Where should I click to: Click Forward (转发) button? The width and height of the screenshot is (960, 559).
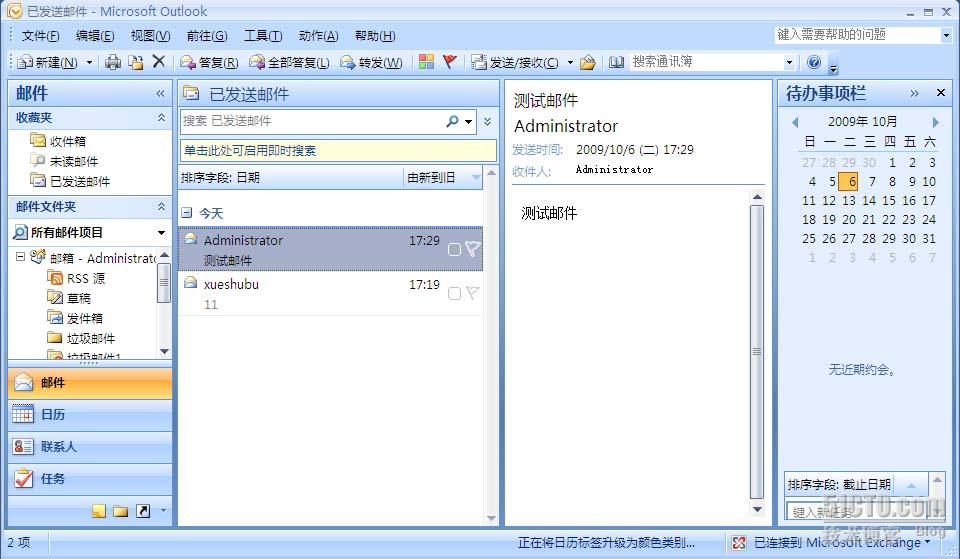(371, 62)
